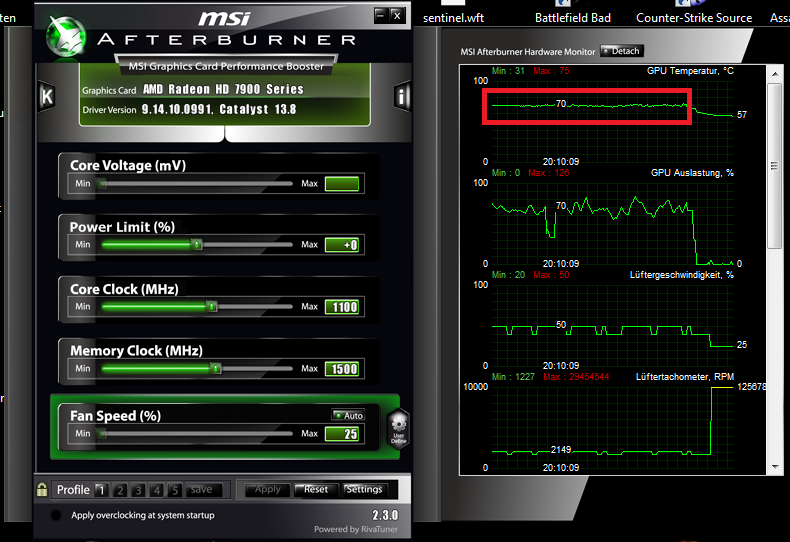Click the Battlefield Bad desktop shortcut label
Viewport: 790px width, 542px height.
point(573,18)
